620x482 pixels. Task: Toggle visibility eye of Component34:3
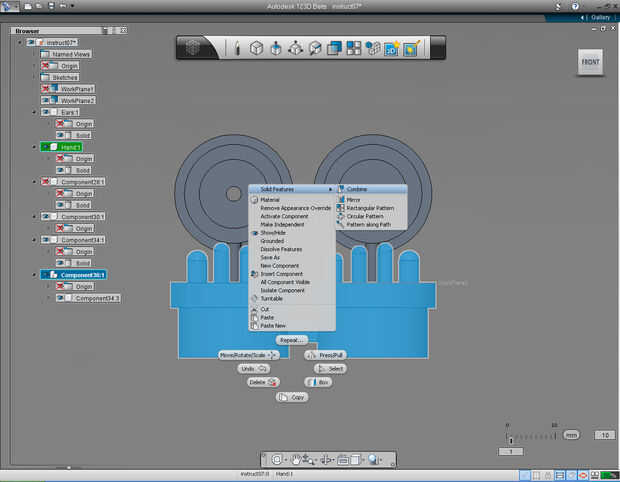tap(60, 298)
